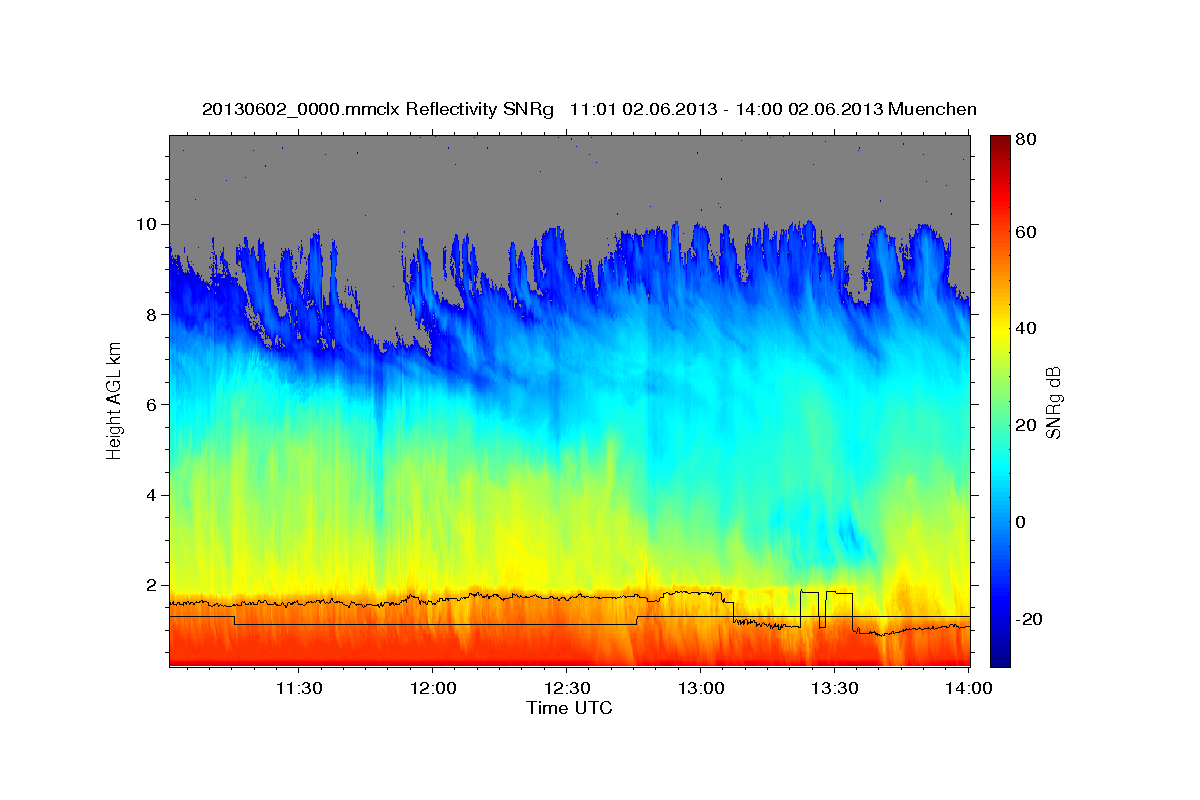Viewport: 1200px width, 800px height.
Task: Click the colorbar value 20
Action: tap(1026, 425)
